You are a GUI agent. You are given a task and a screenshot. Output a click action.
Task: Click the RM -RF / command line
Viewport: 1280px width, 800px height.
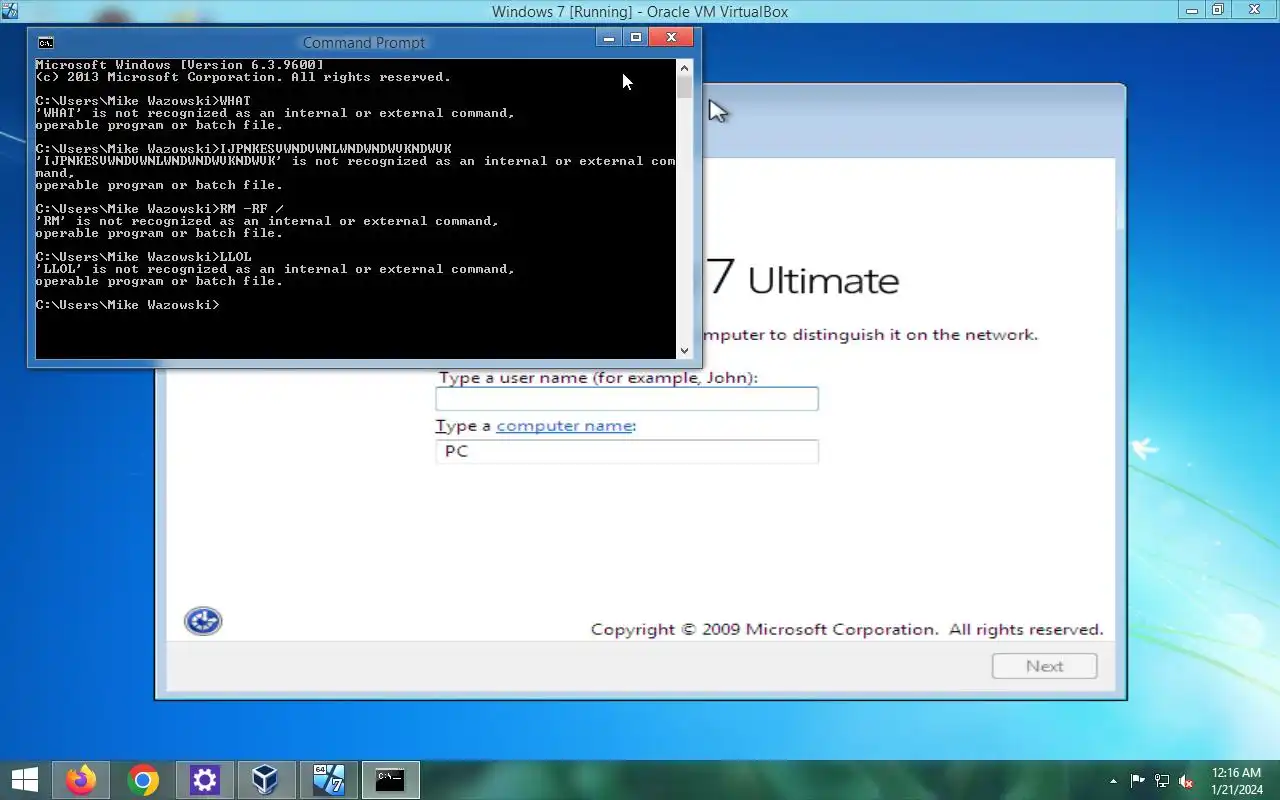pos(159,209)
